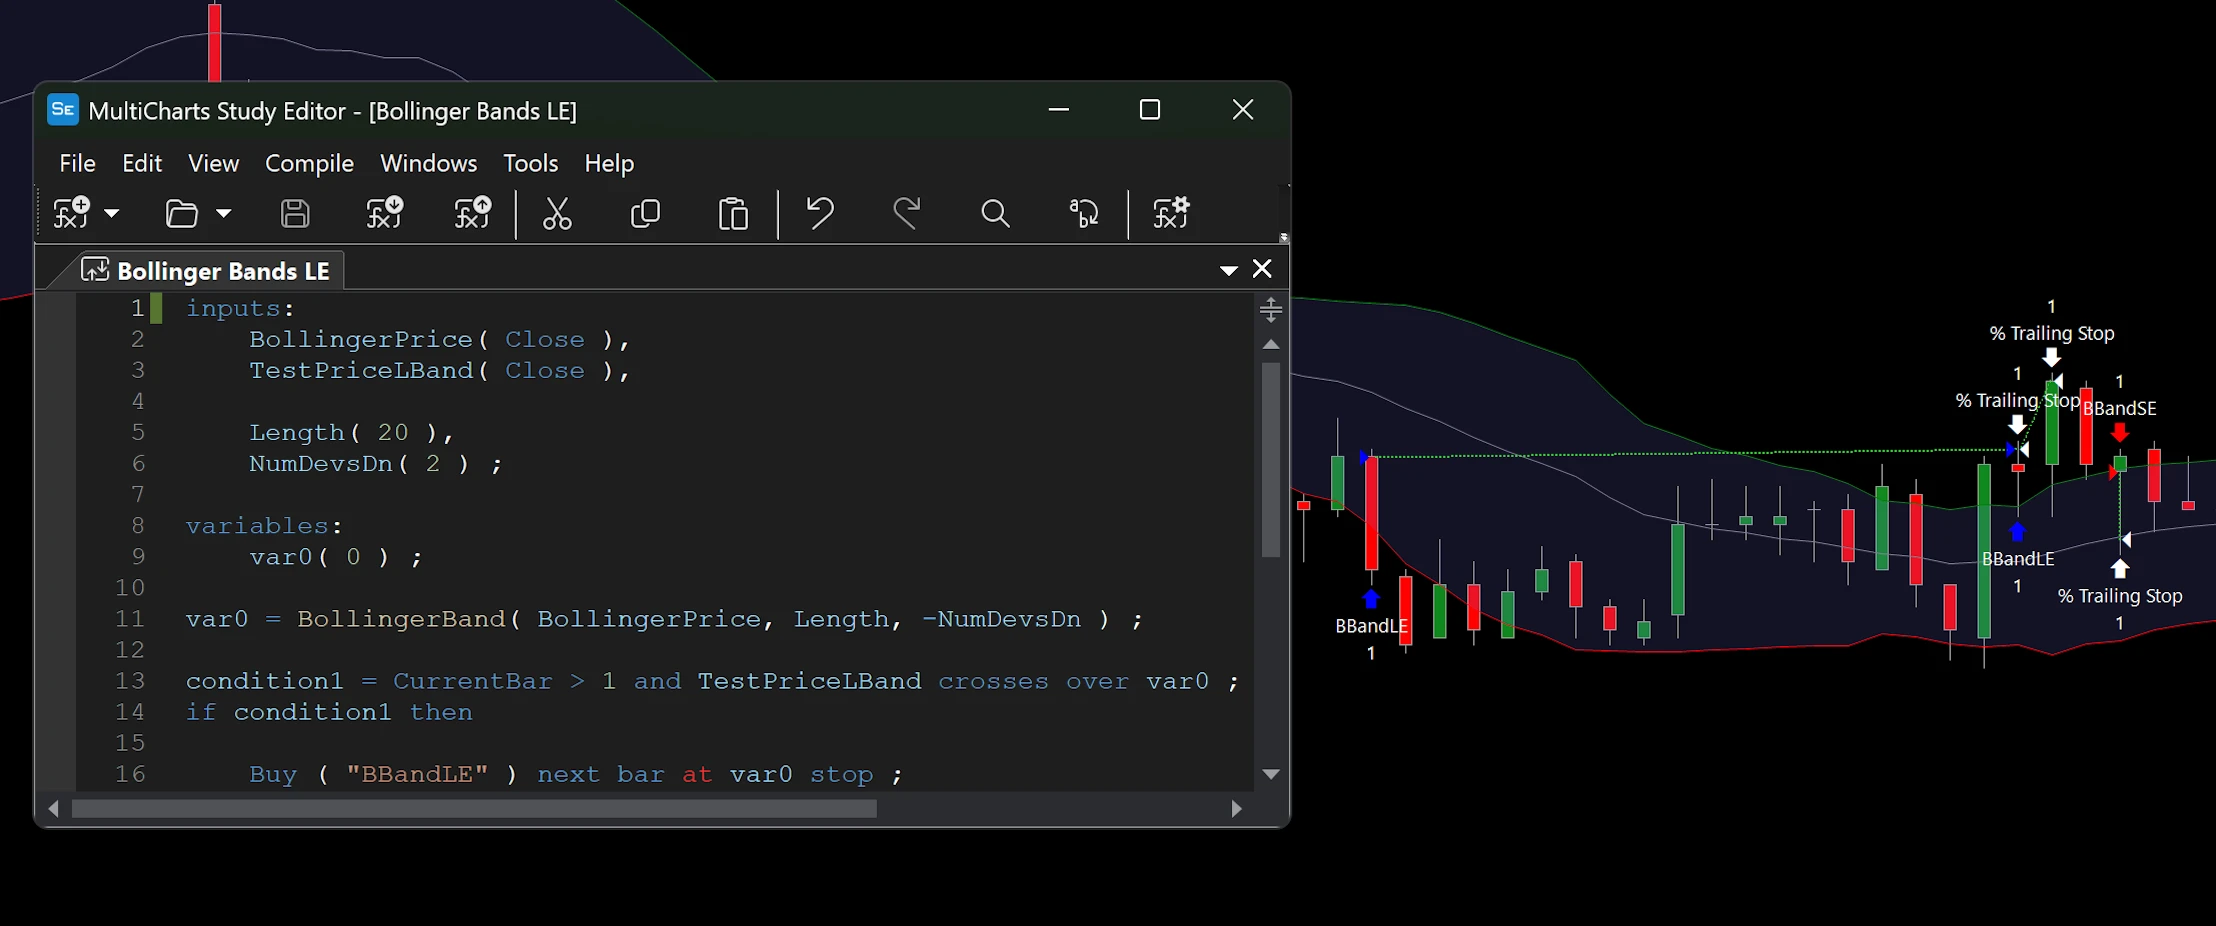This screenshot has width=2216, height=926.
Task: Click the split-editor handle above the scrollbar
Action: coord(1270,310)
